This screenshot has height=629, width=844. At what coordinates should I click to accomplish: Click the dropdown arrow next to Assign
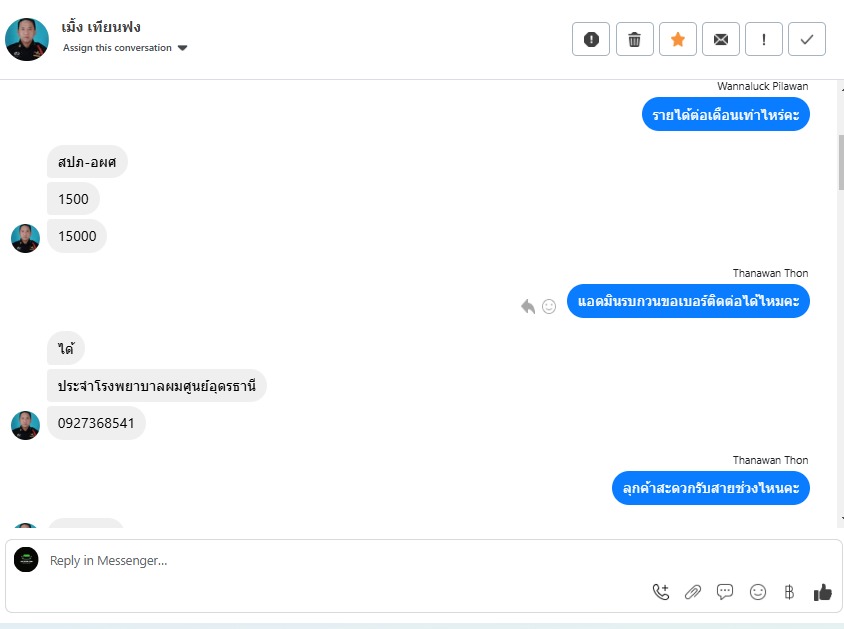coord(182,48)
